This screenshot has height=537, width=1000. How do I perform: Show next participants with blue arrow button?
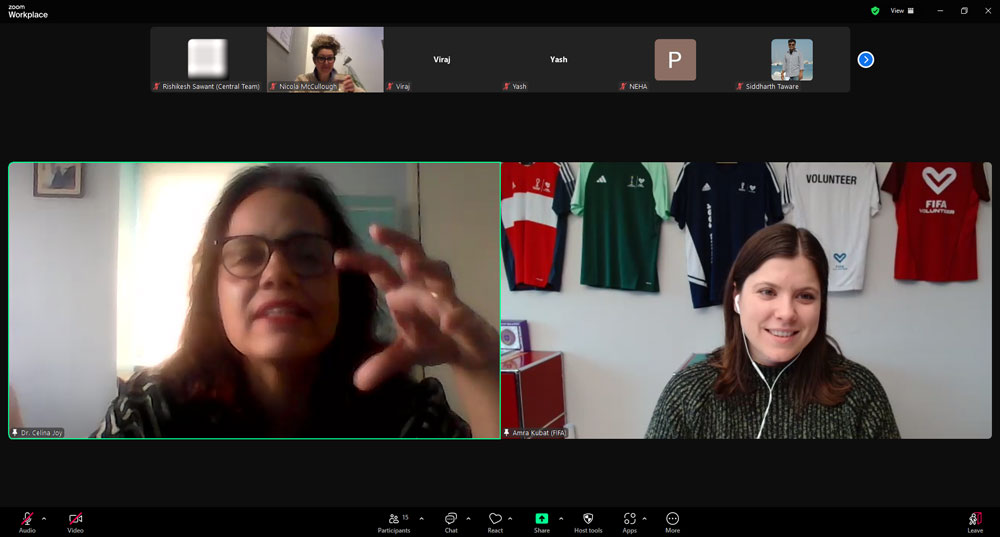coord(866,60)
